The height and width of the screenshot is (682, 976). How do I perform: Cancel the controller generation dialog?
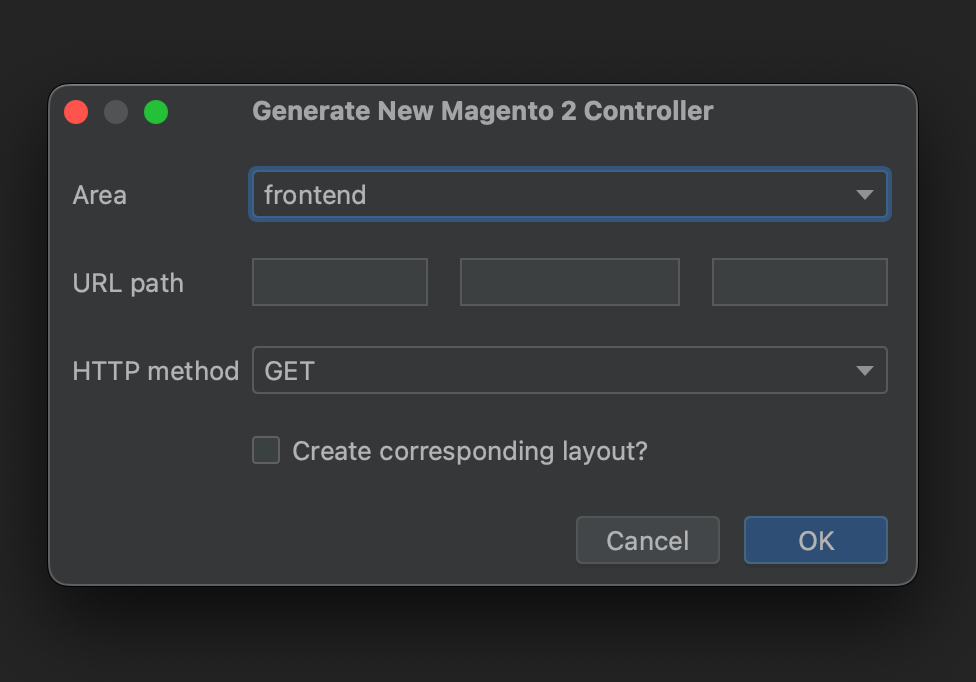648,540
